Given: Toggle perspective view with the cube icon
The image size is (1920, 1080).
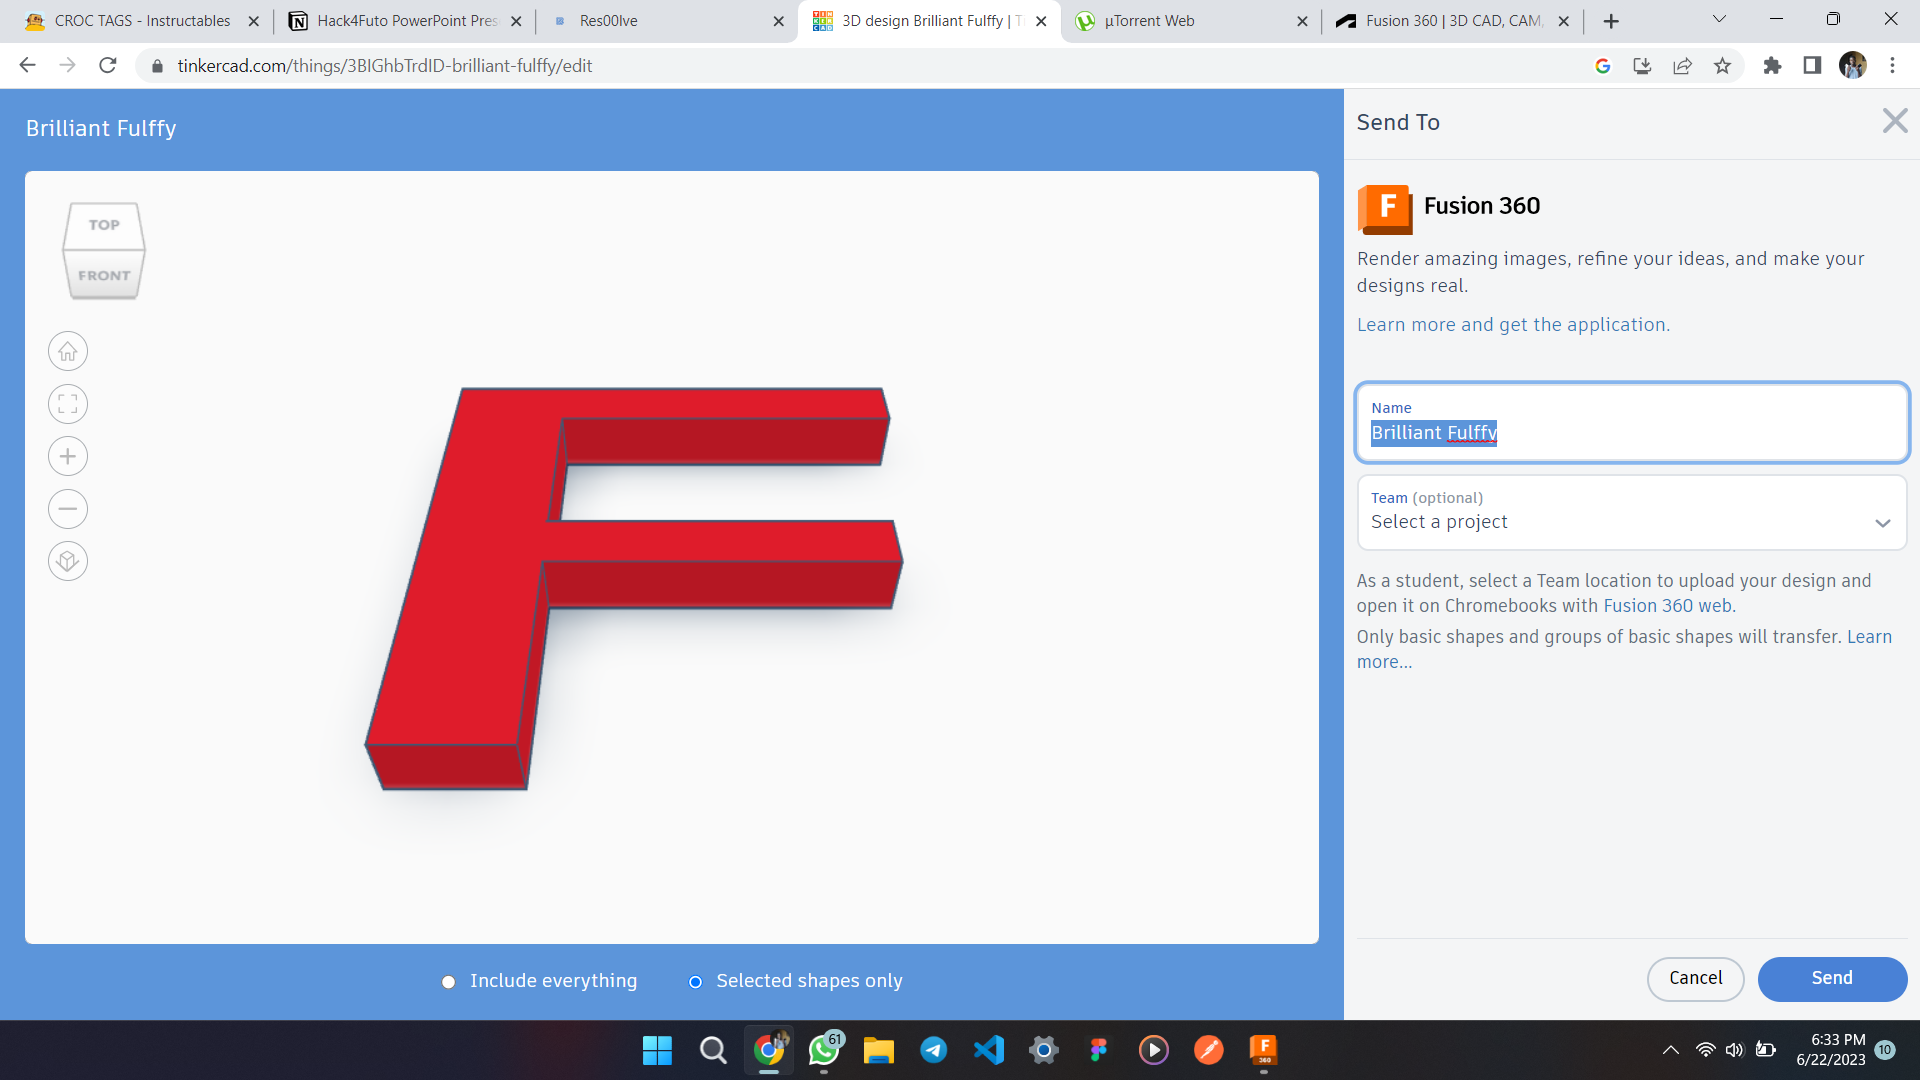Looking at the screenshot, I should [x=67, y=561].
